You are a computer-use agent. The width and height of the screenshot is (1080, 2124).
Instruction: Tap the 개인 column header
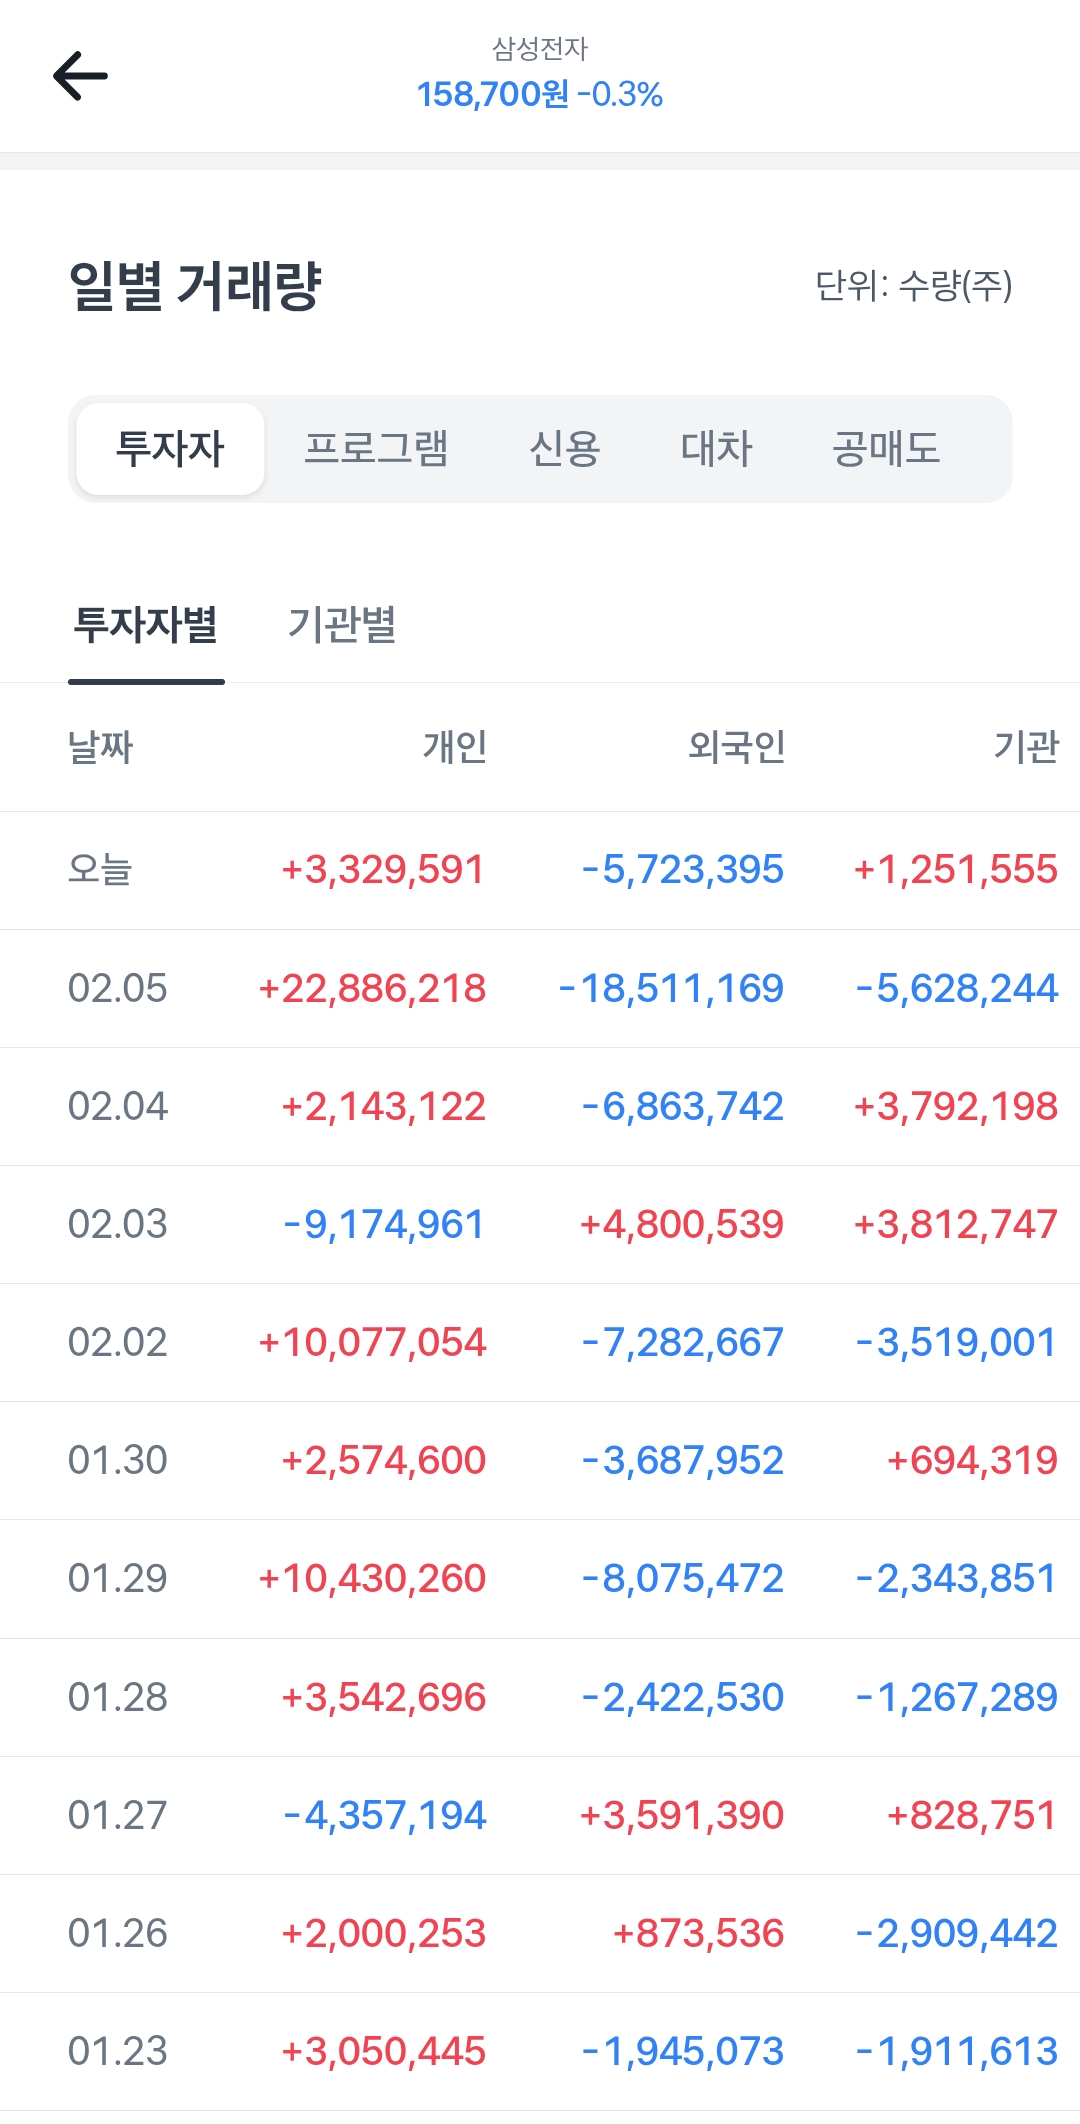click(x=455, y=747)
